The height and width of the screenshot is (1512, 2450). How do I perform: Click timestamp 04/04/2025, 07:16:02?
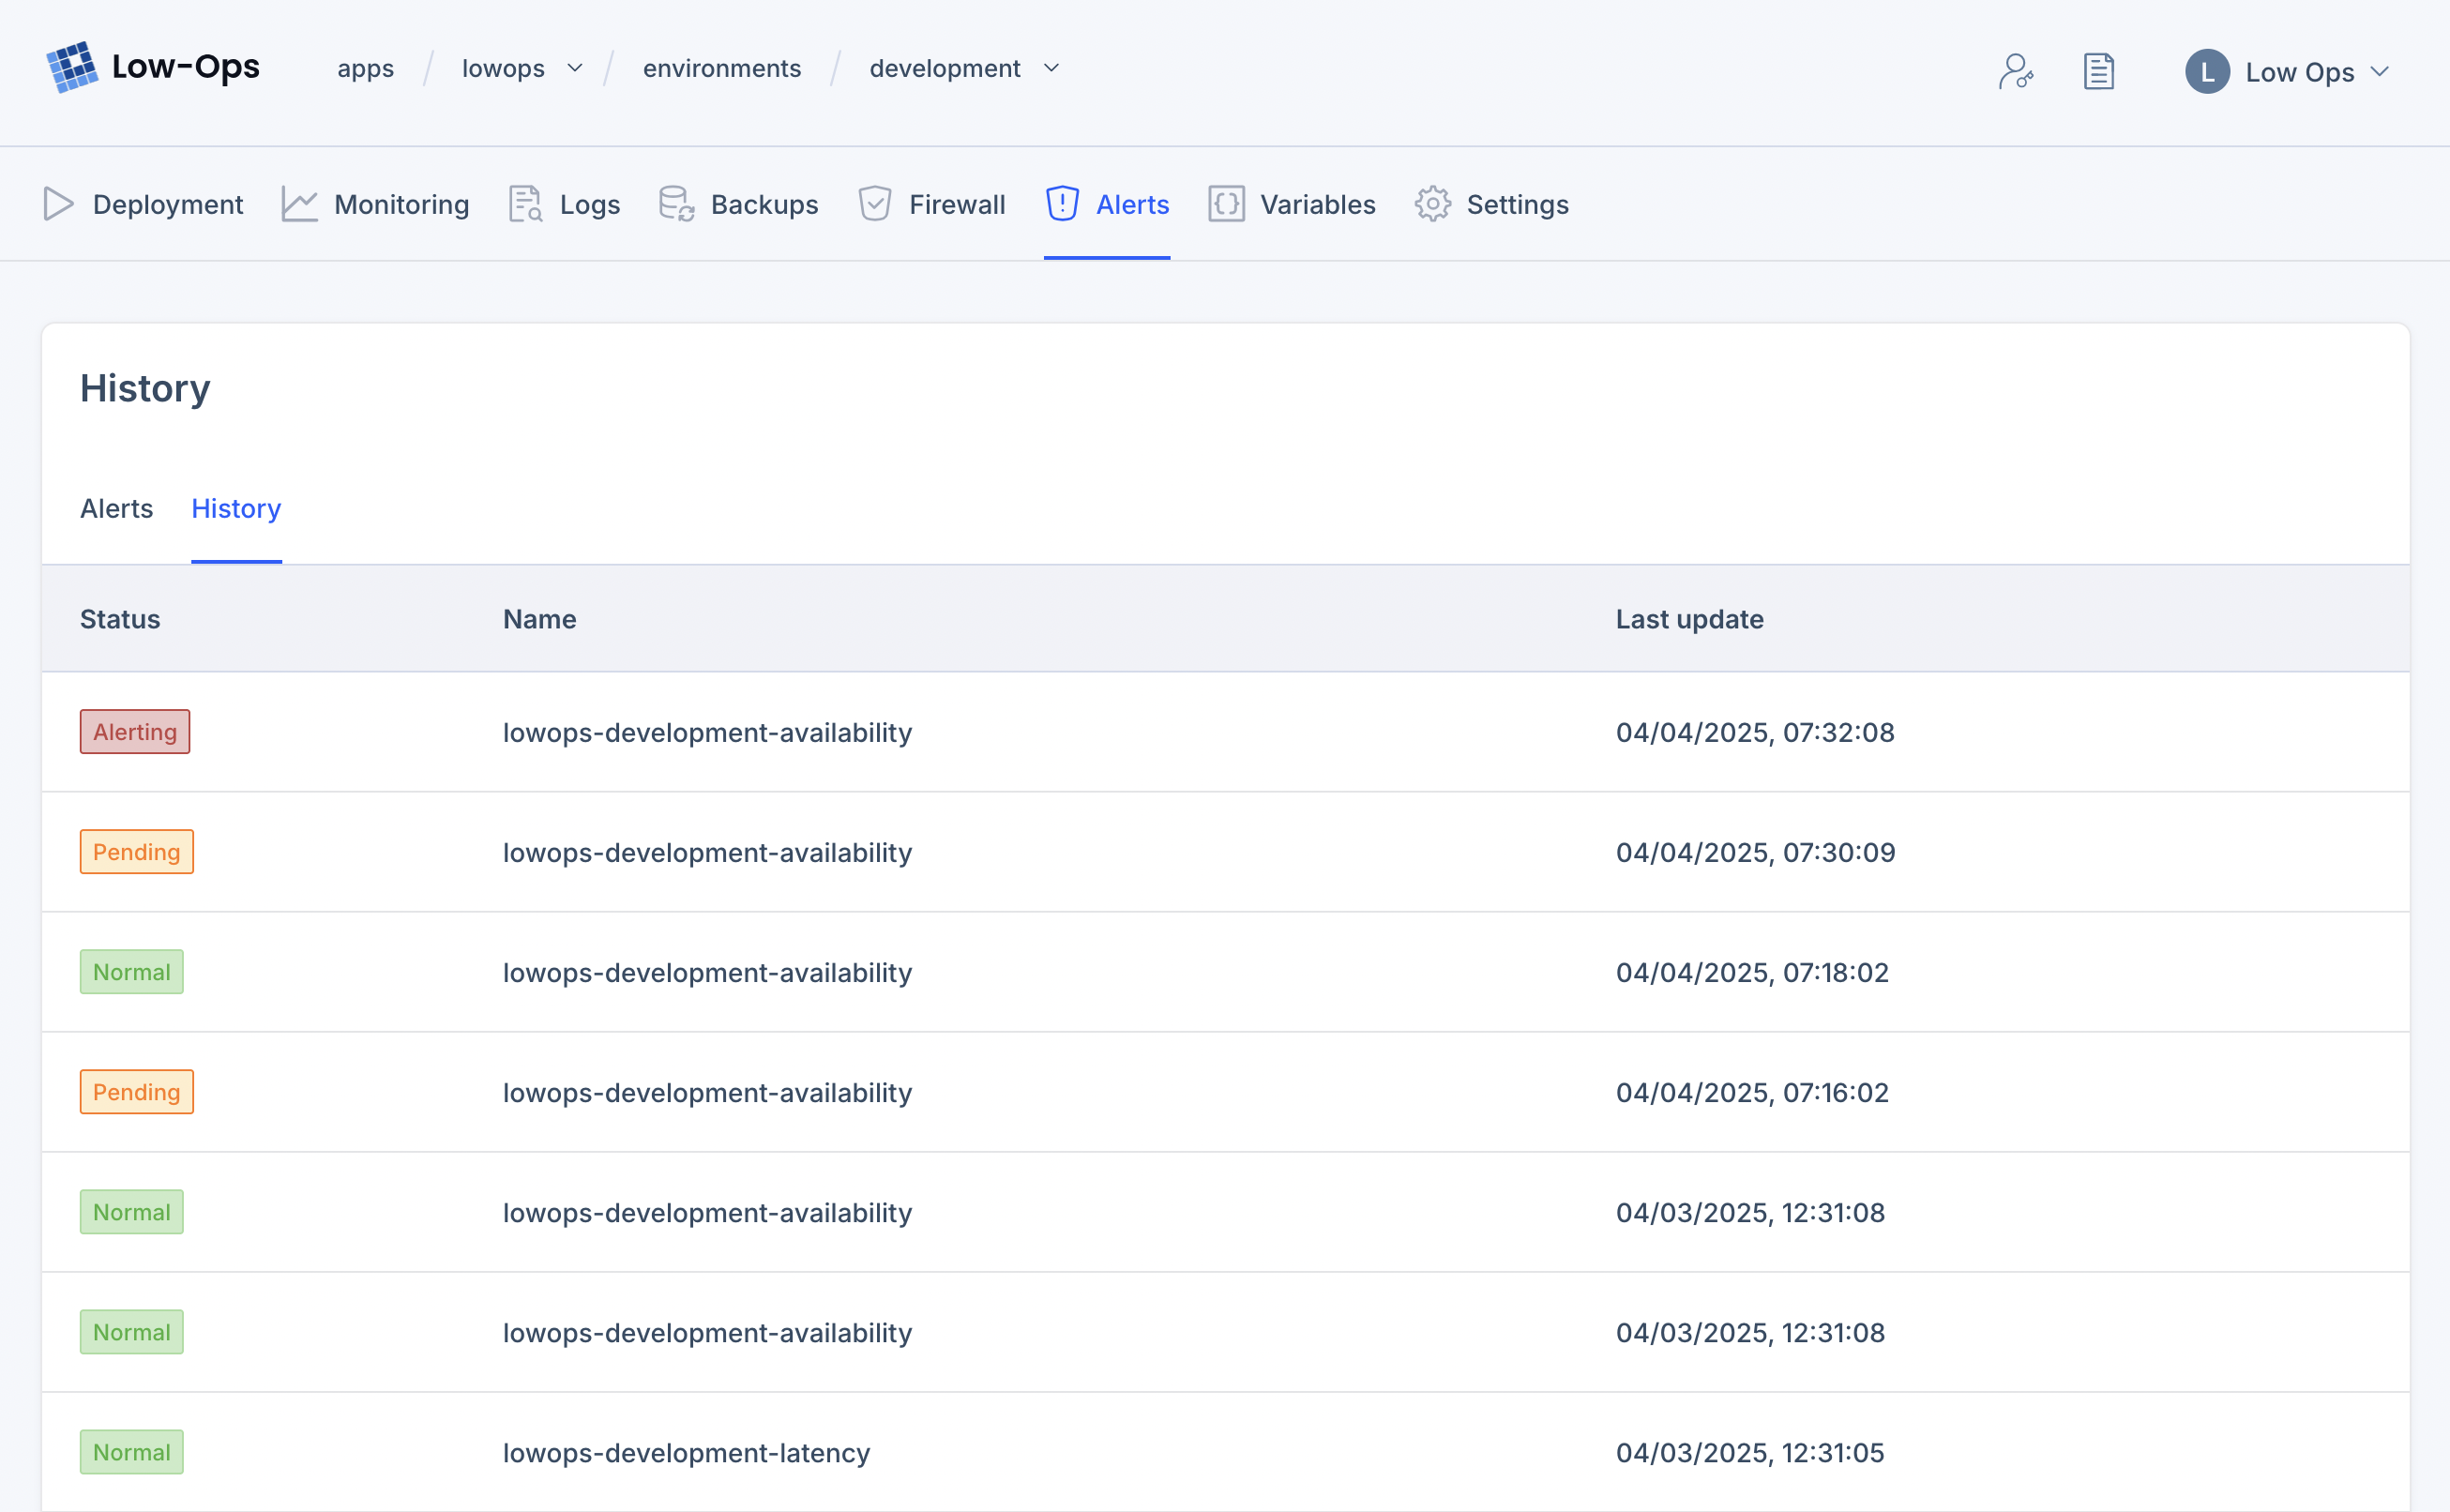(1752, 1092)
